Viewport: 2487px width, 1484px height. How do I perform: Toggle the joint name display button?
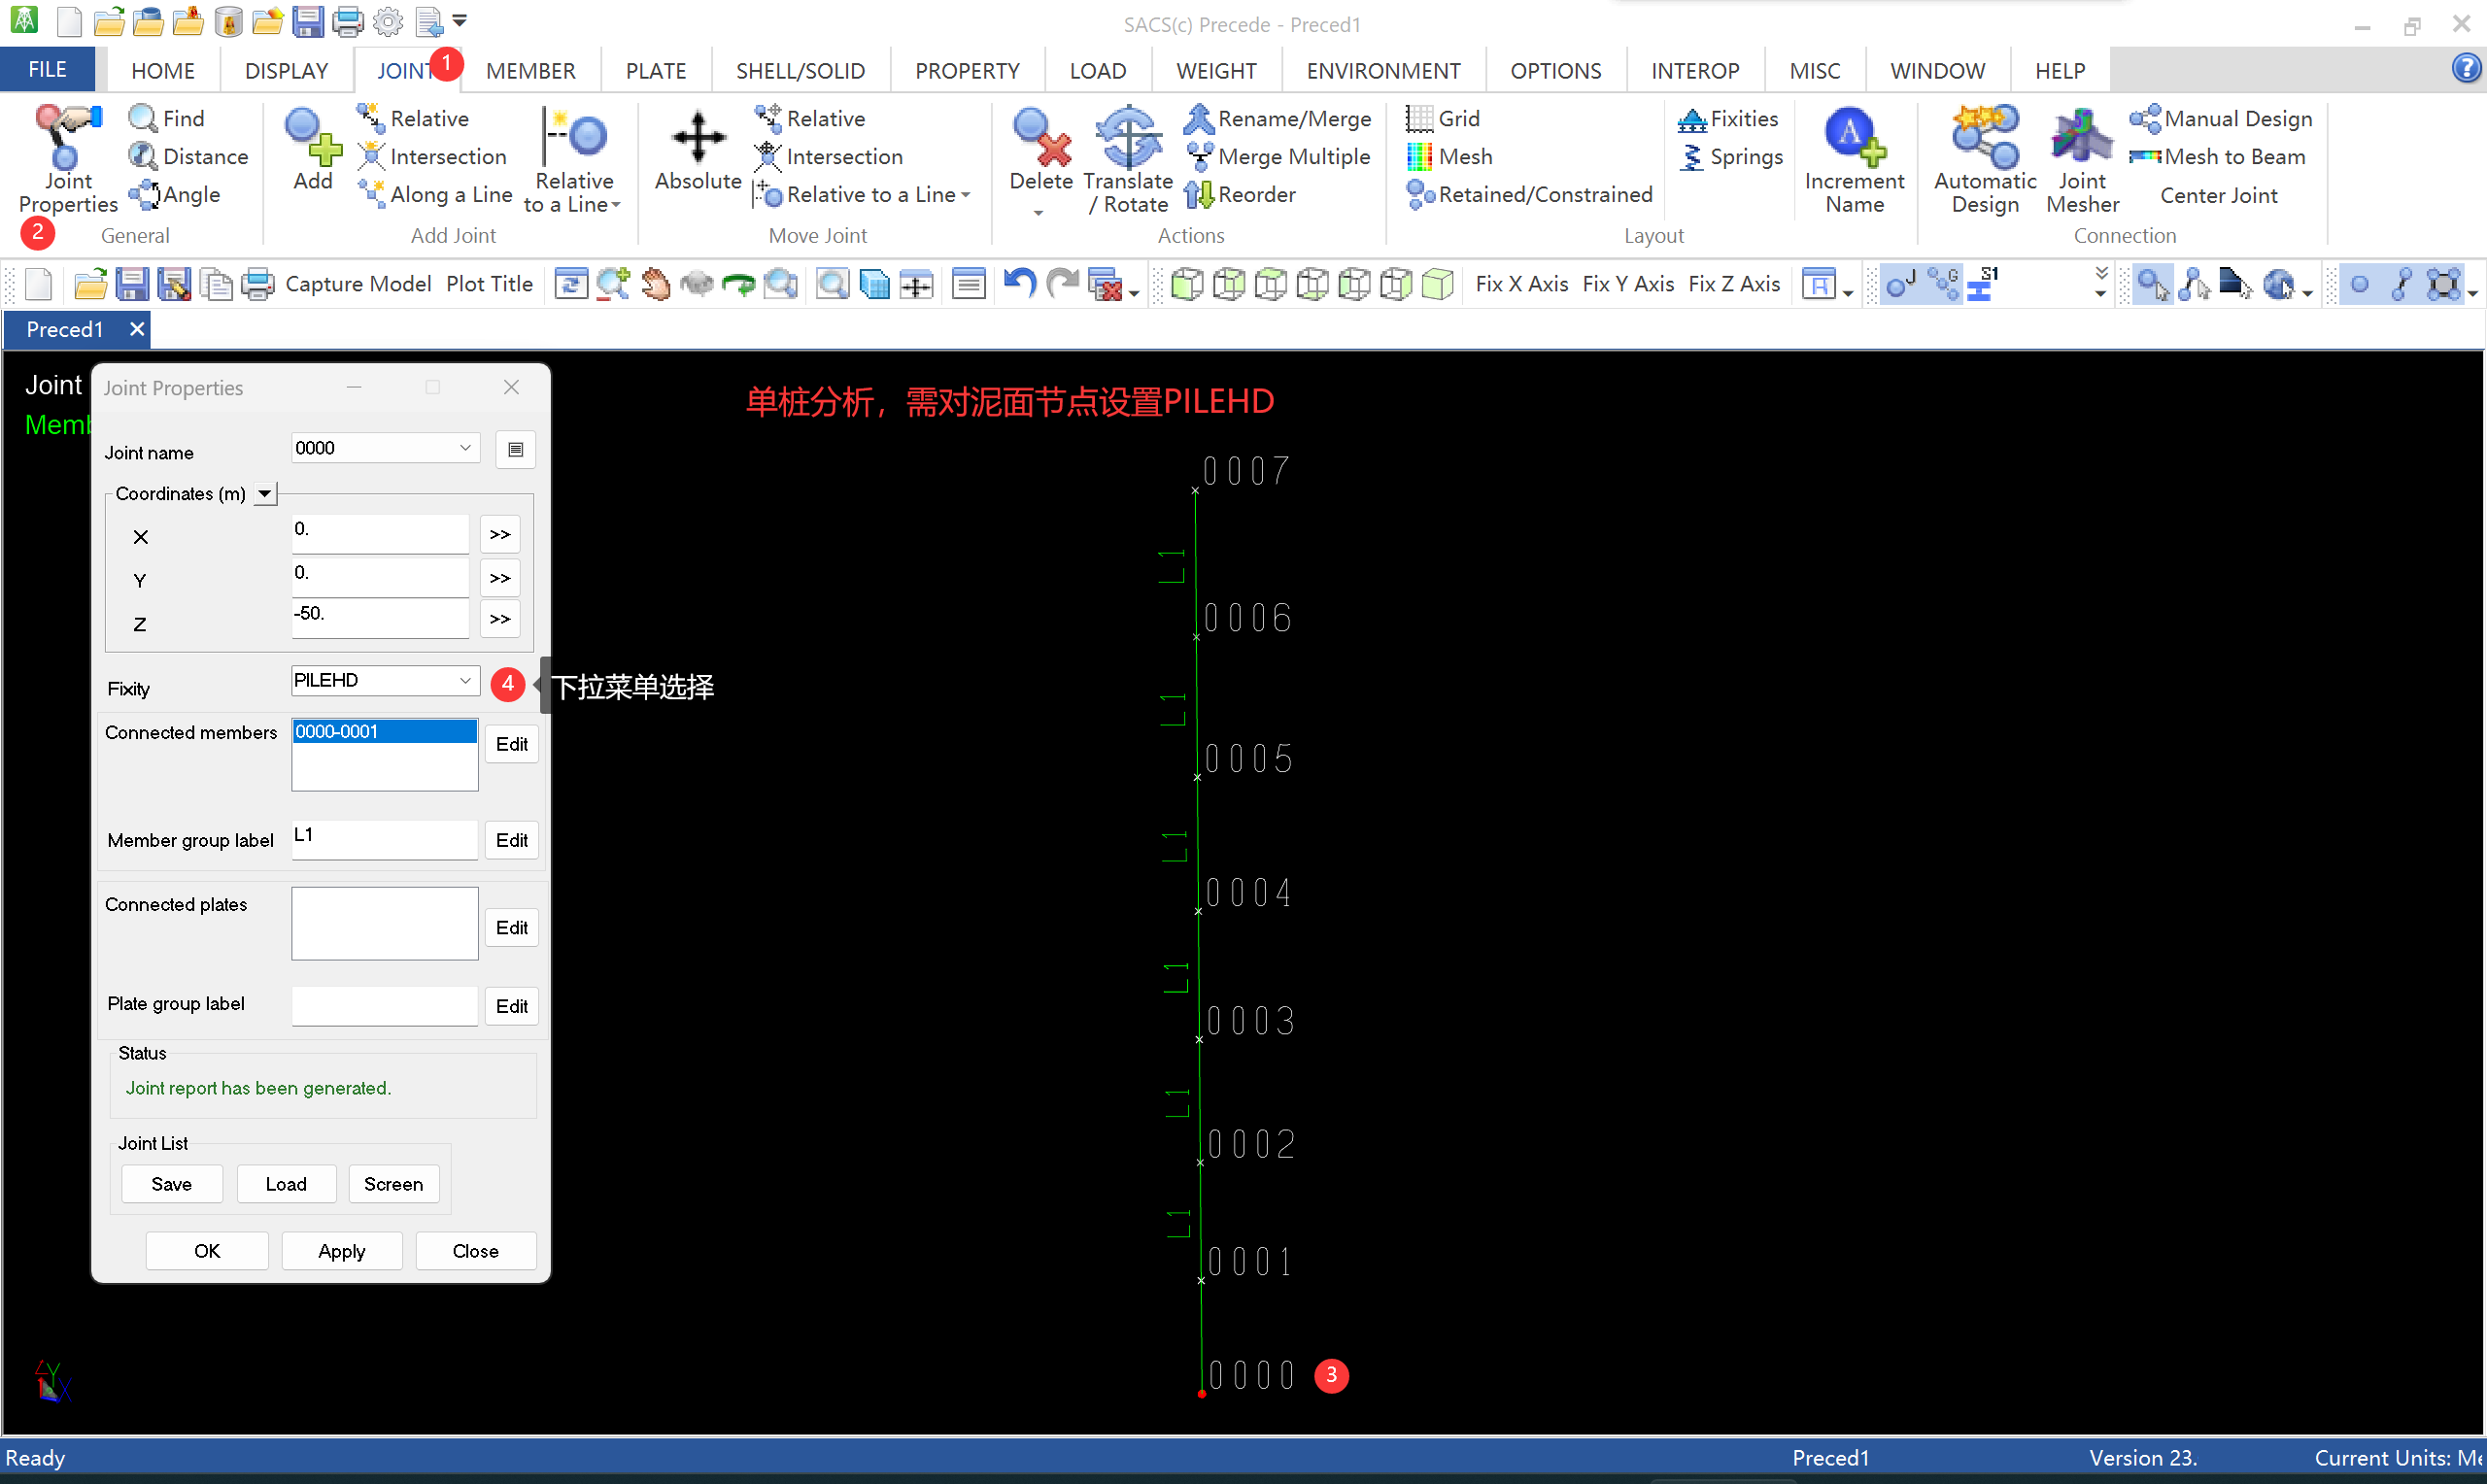1899,284
